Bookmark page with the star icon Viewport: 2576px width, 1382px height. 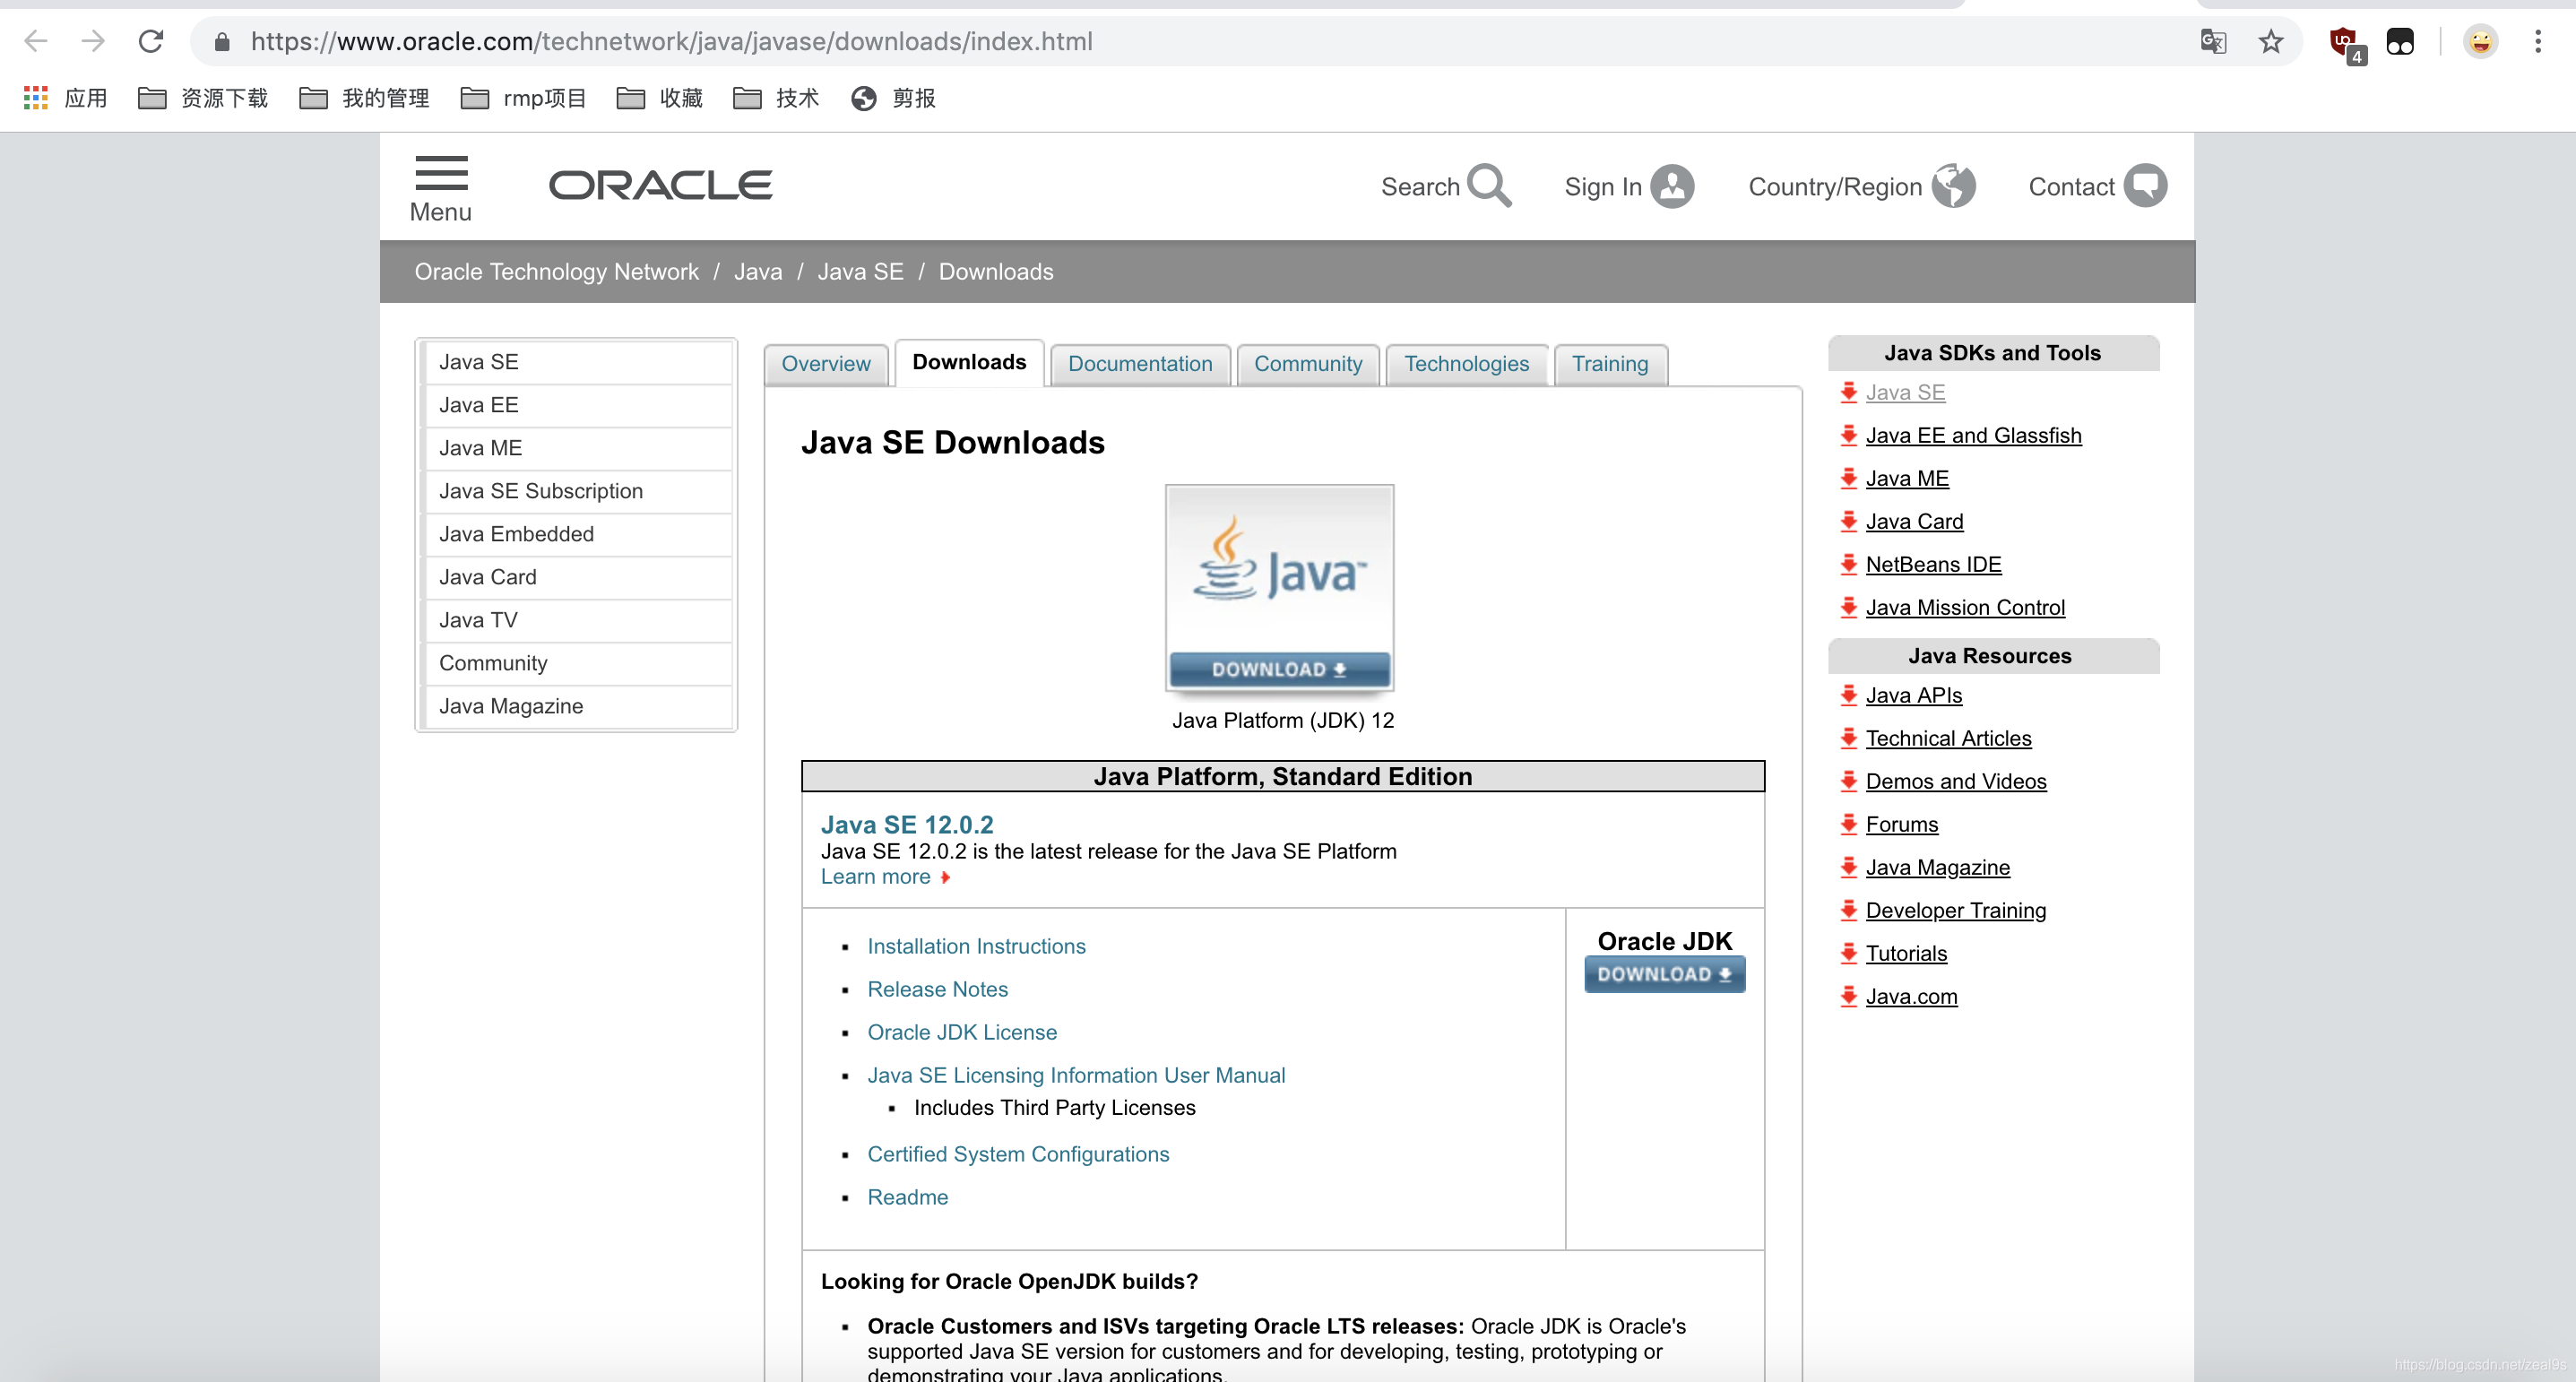[2271, 41]
